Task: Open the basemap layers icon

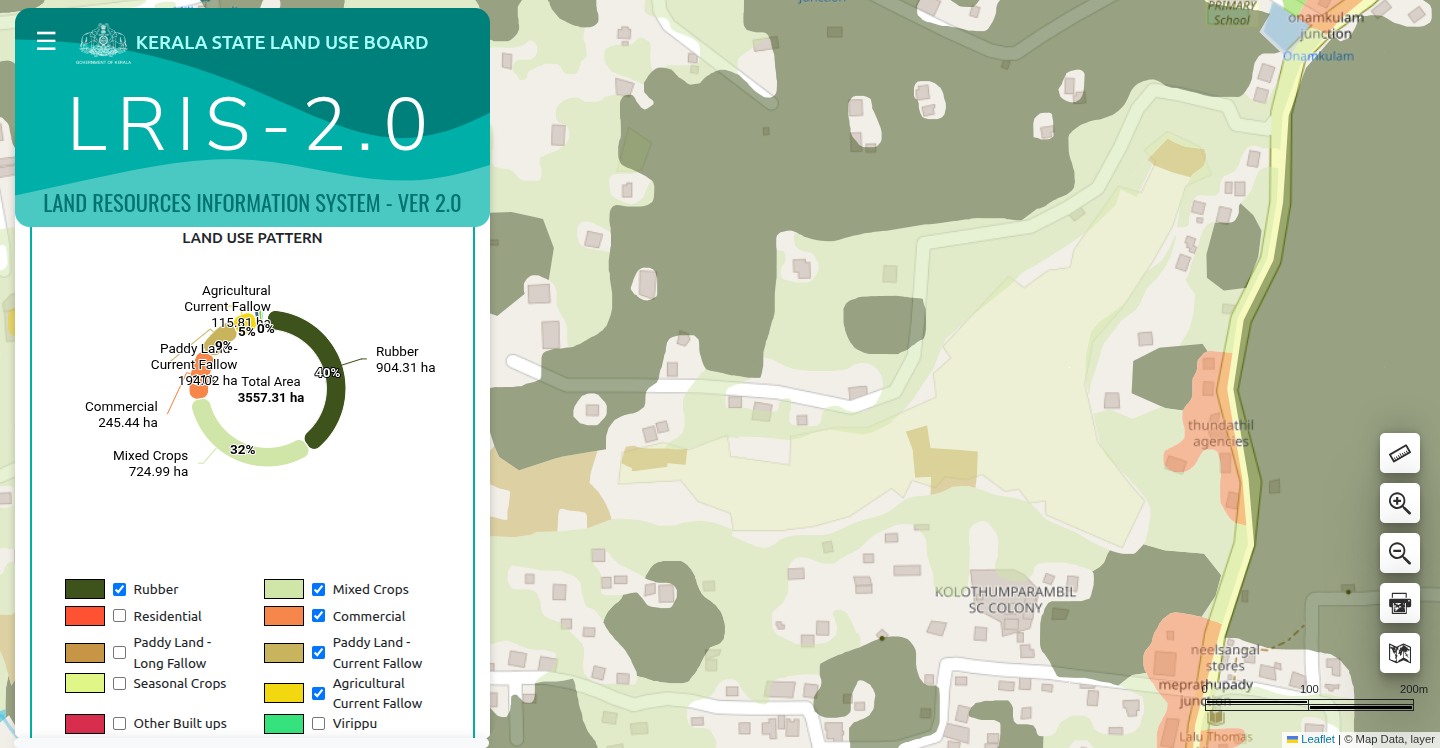Action: coord(1399,653)
